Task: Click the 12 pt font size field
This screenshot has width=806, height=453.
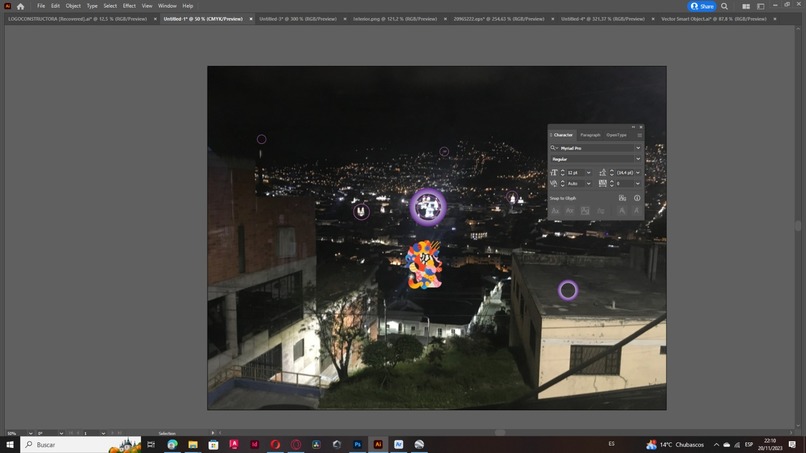Action: [576, 173]
